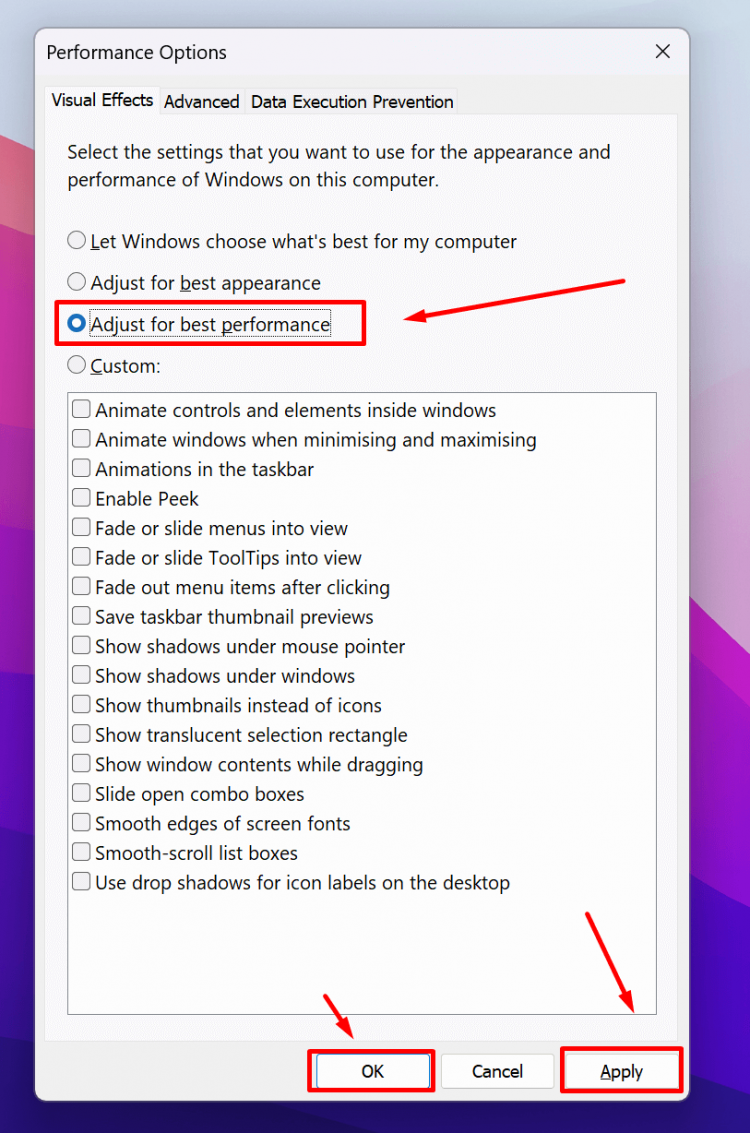Viewport: 750px width, 1133px height.
Task: Enable the Animate controls and elements inside windows checkbox
Action: [81, 409]
